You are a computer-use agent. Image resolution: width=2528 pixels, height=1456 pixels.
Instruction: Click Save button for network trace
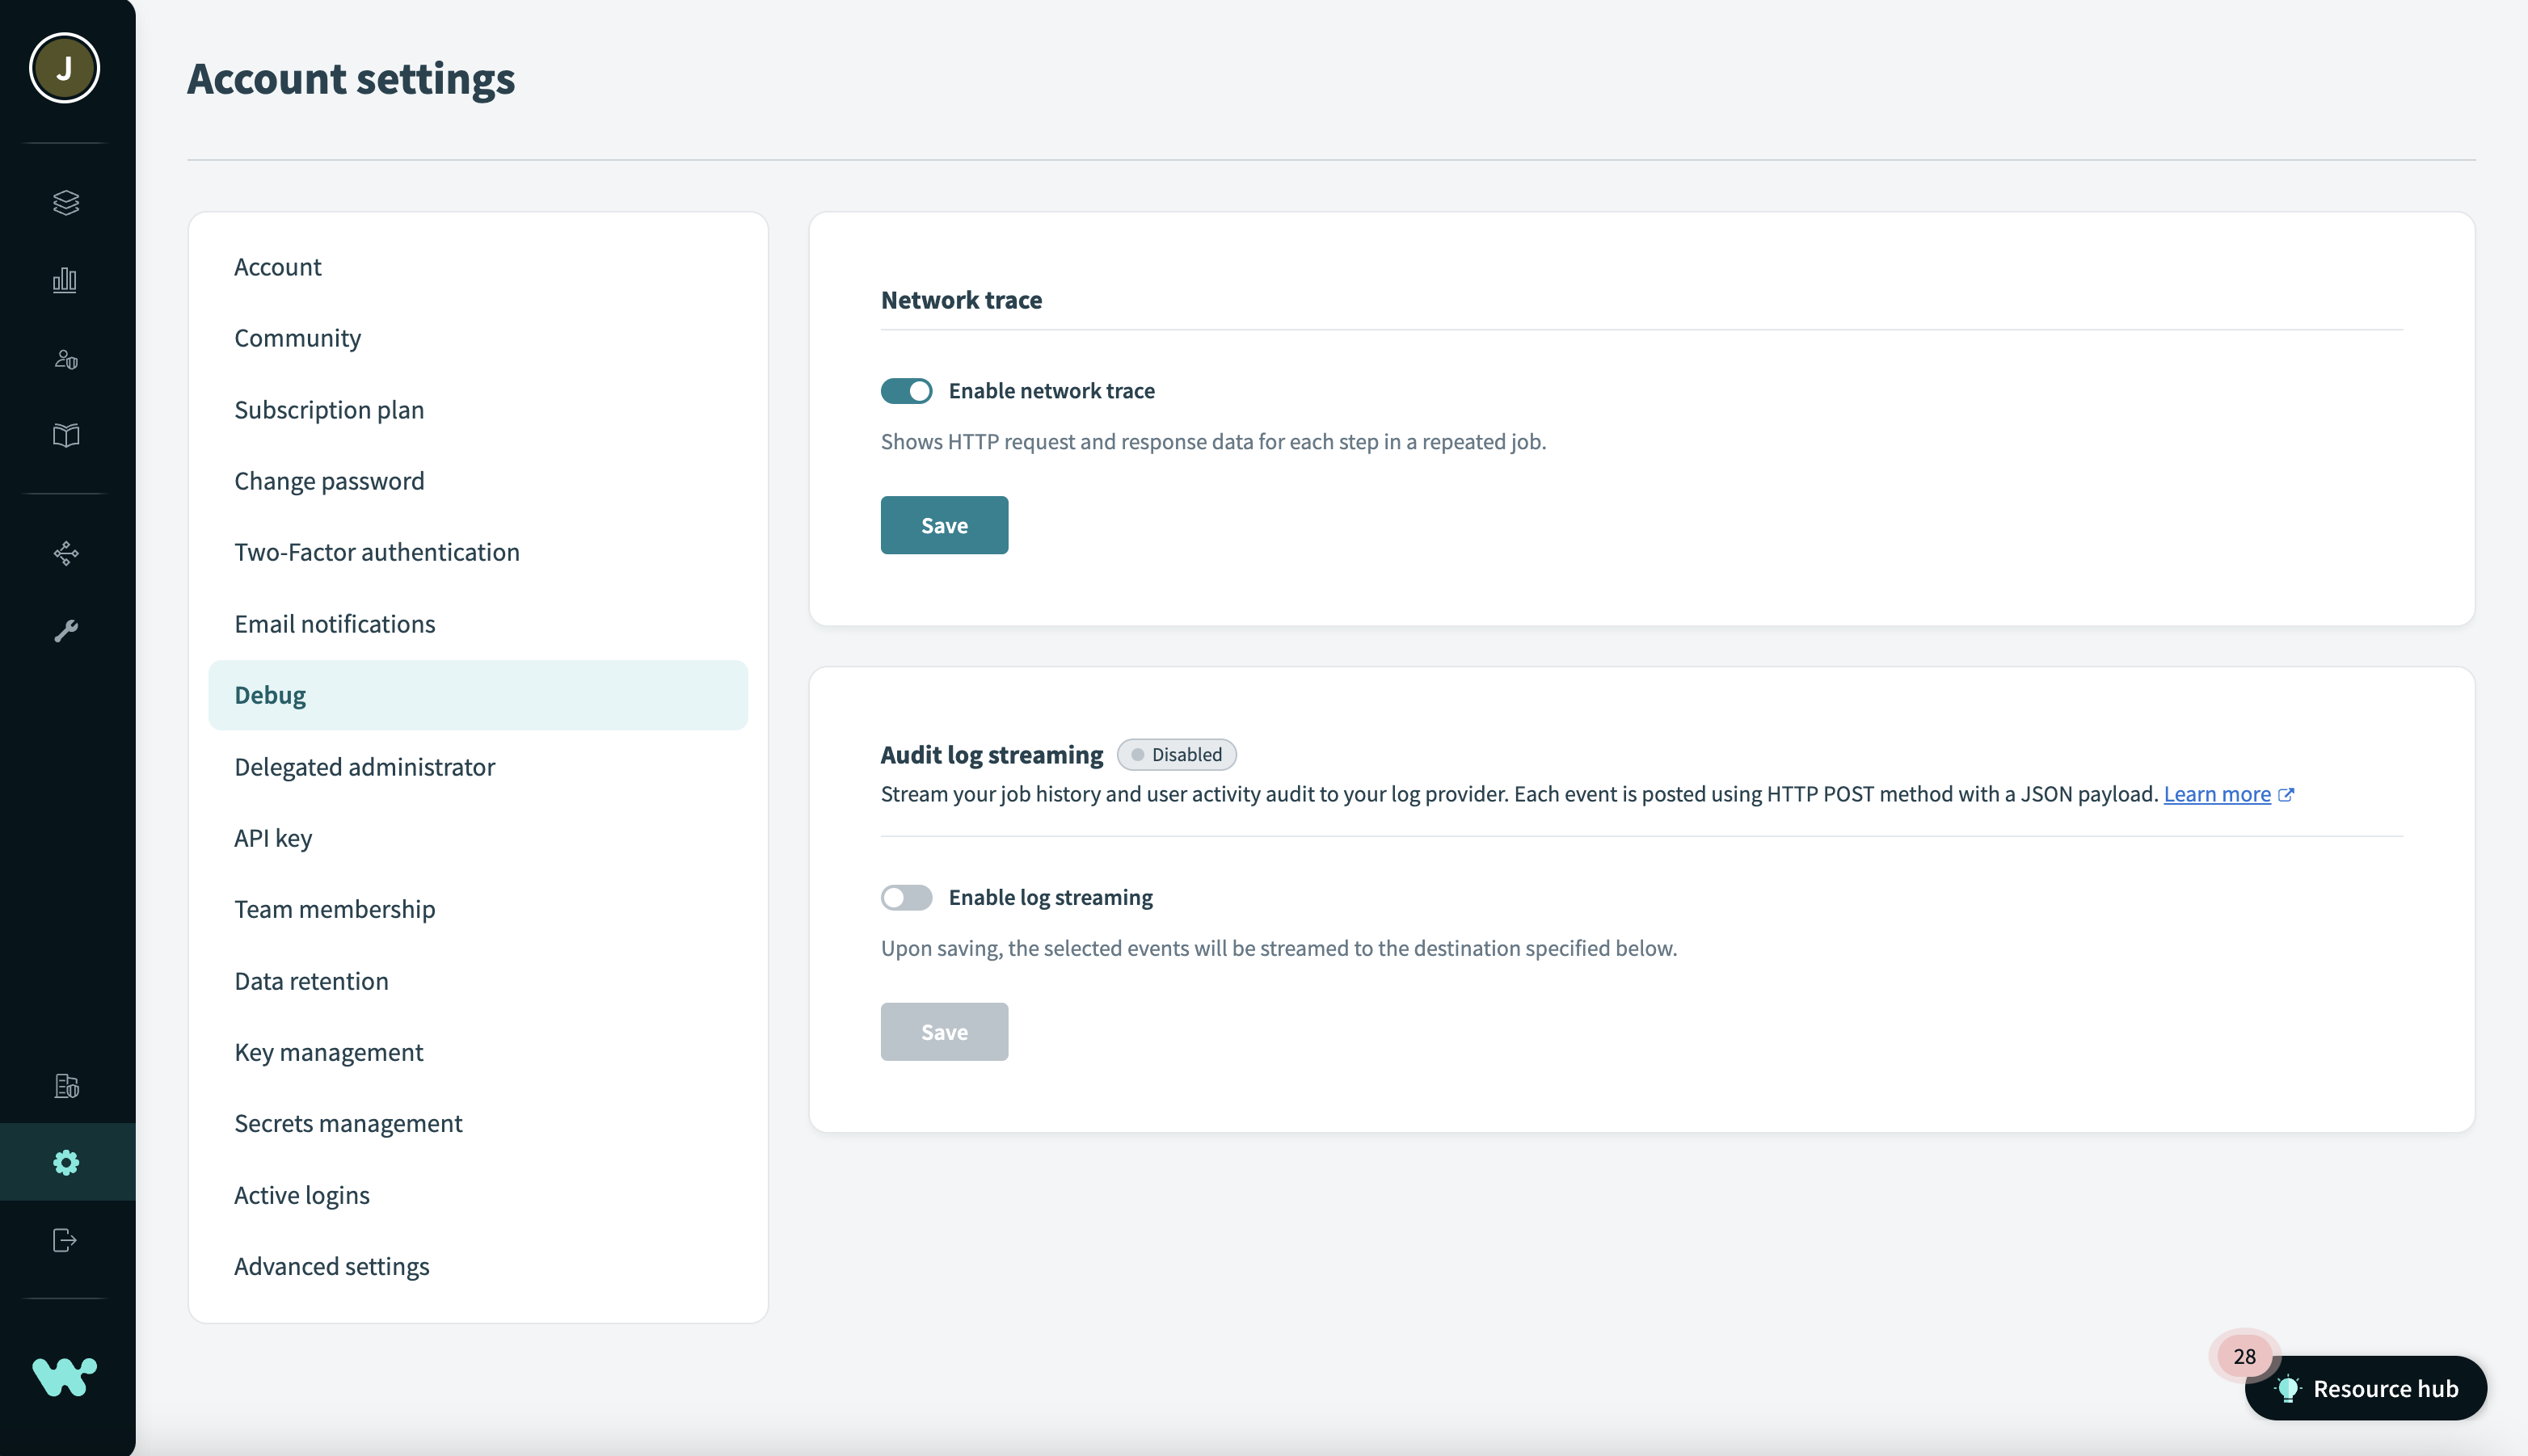click(945, 524)
